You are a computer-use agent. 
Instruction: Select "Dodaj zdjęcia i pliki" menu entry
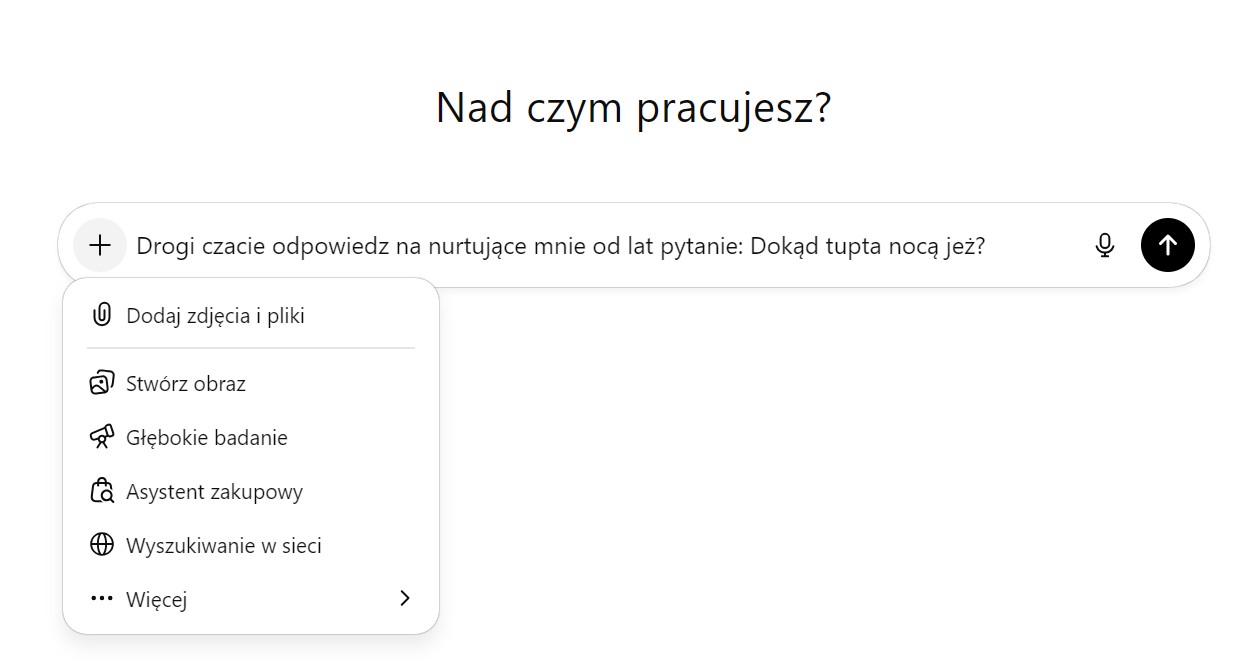215,316
